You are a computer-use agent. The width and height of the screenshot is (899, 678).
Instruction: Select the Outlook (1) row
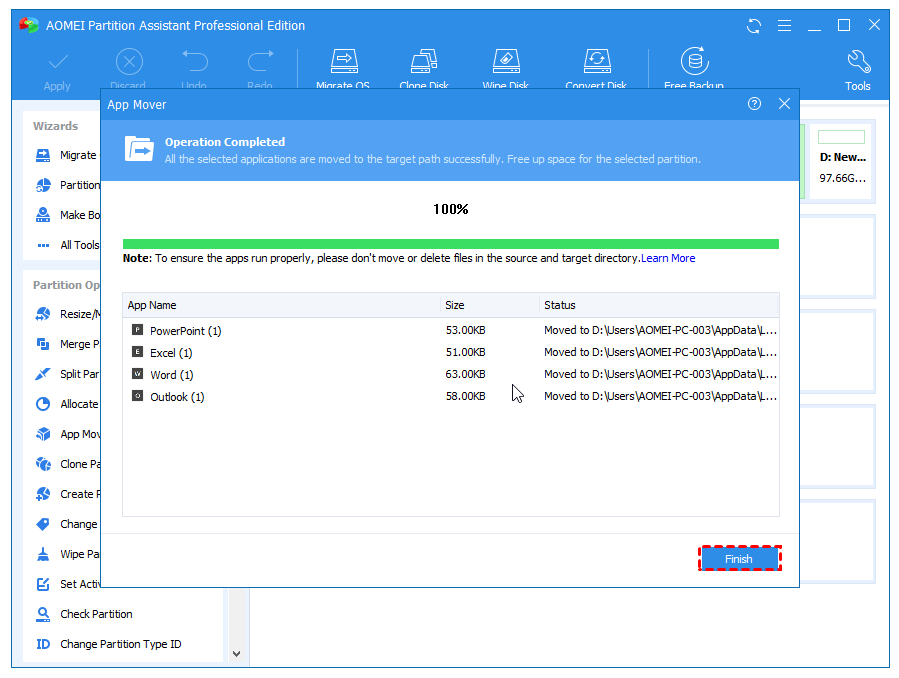pos(451,396)
